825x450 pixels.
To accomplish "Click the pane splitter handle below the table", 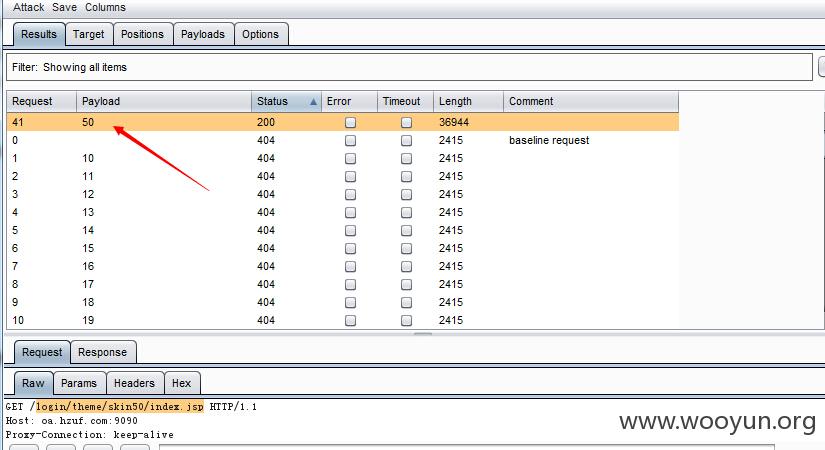I will pos(422,334).
